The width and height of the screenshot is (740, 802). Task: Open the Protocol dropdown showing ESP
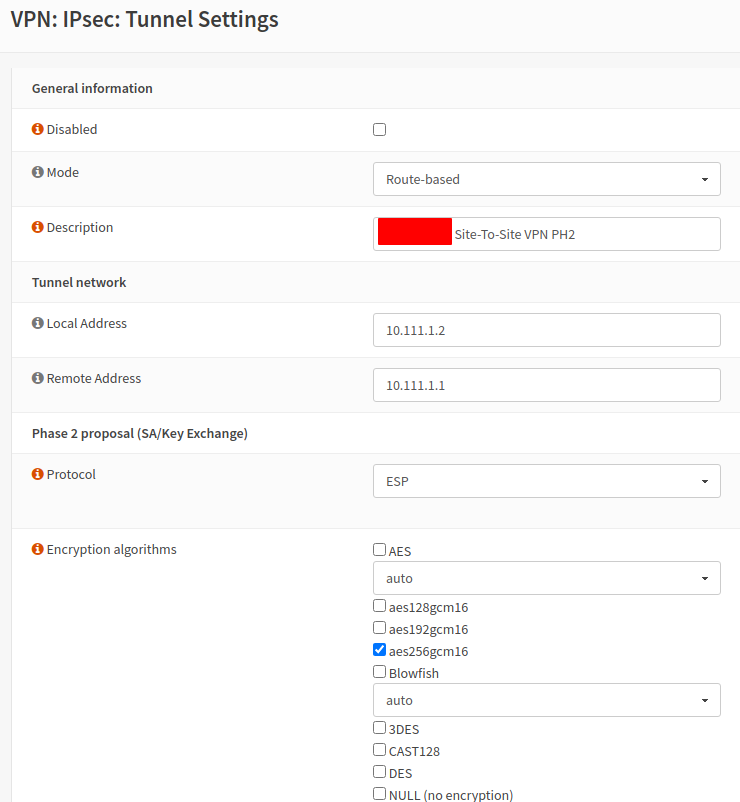(x=547, y=481)
